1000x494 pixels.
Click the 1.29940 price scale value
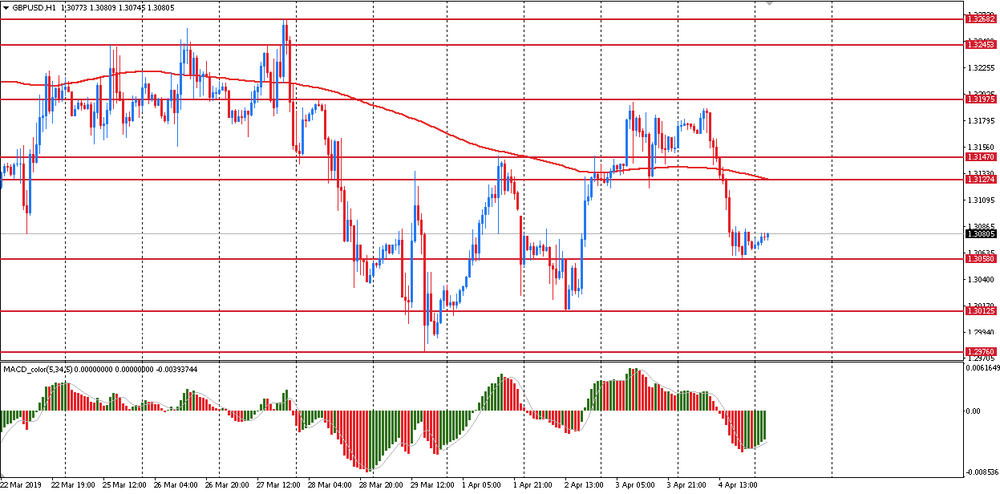(x=982, y=332)
